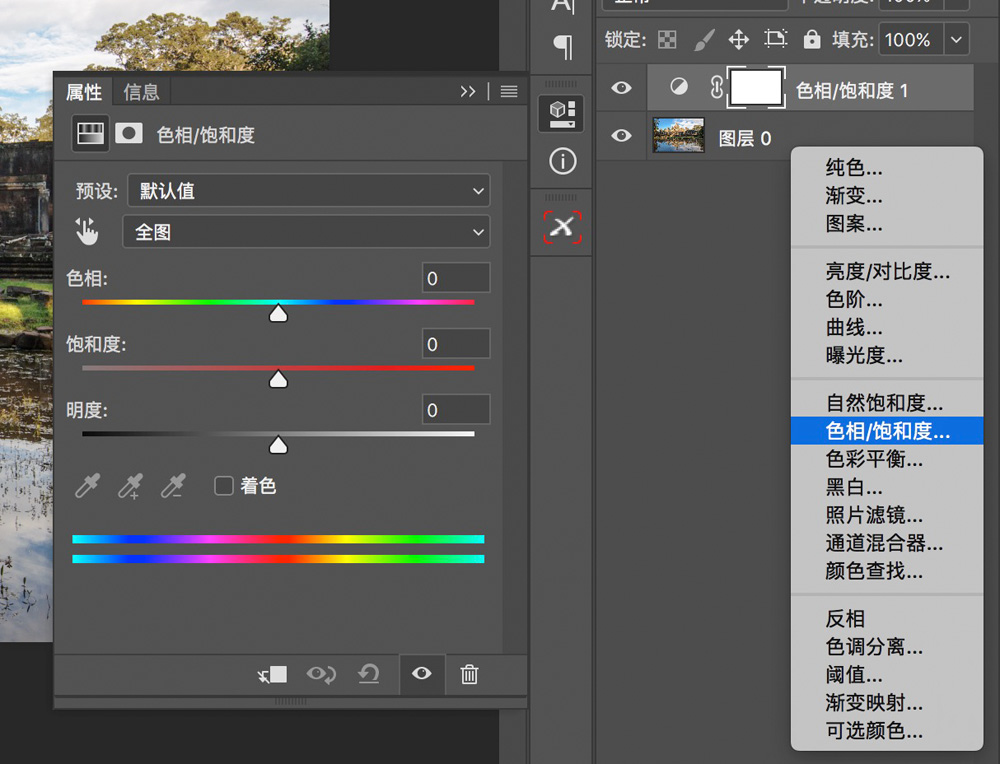Reset adjustment to defaults
This screenshot has width=1000, height=764.
tap(369, 673)
